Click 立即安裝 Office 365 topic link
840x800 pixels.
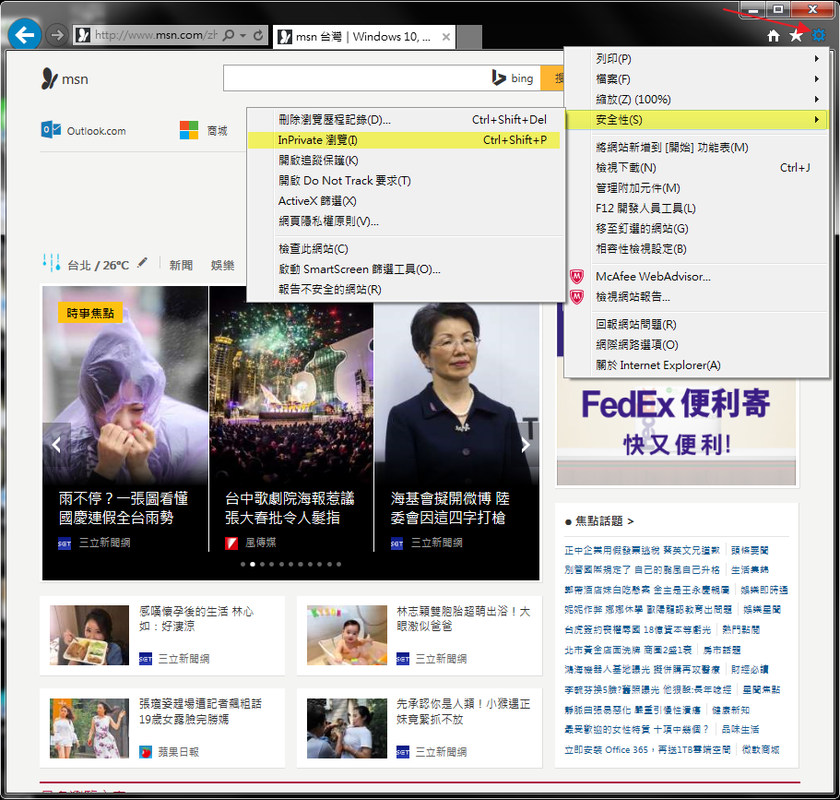click(x=647, y=750)
